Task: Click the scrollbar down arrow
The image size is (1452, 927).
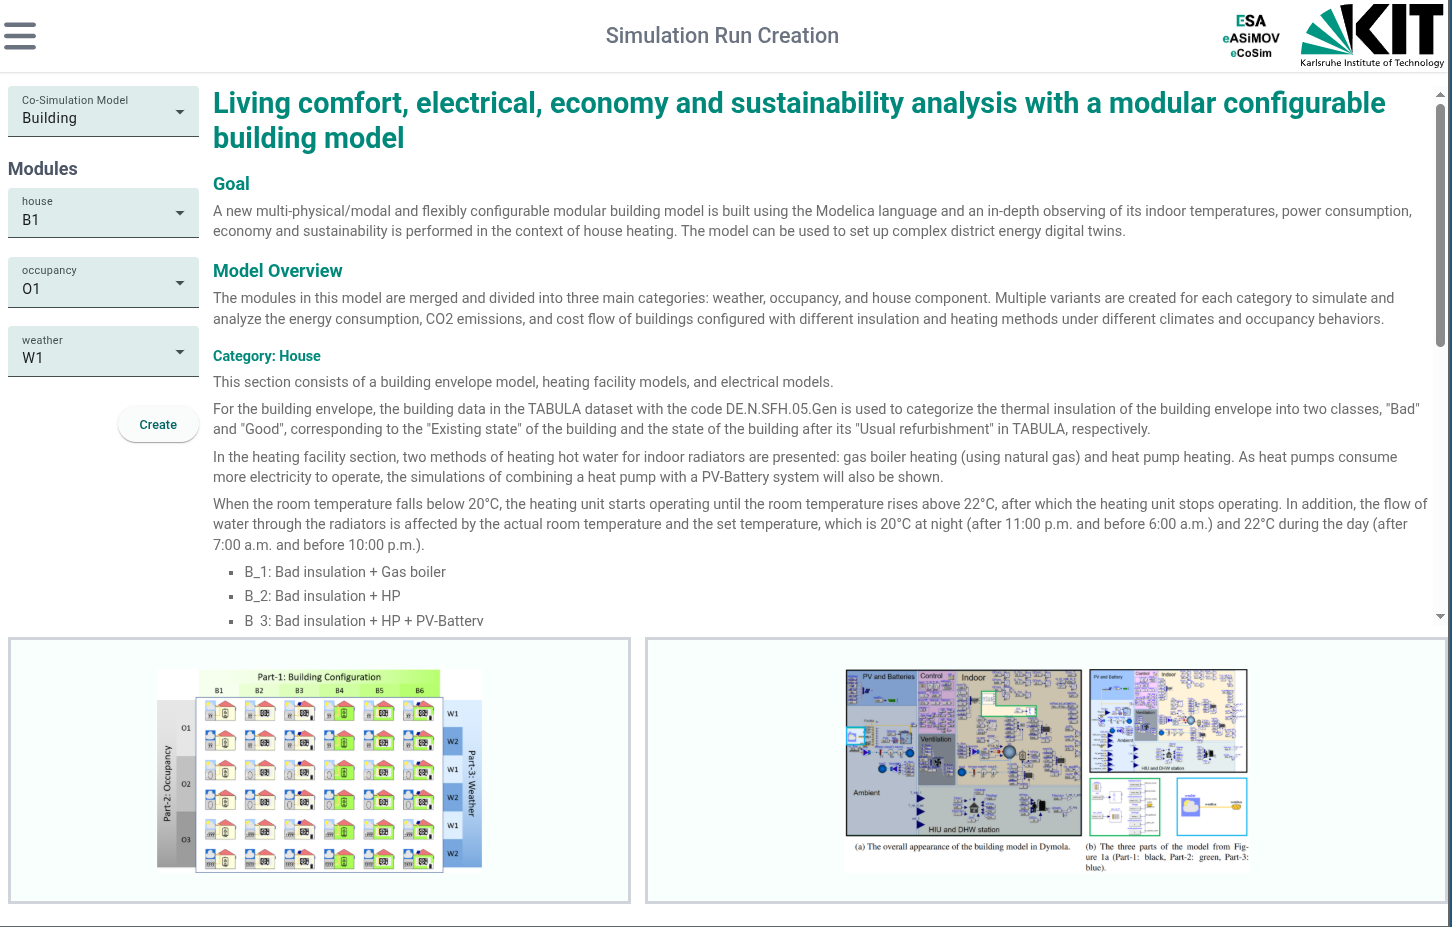Action: tap(1440, 616)
